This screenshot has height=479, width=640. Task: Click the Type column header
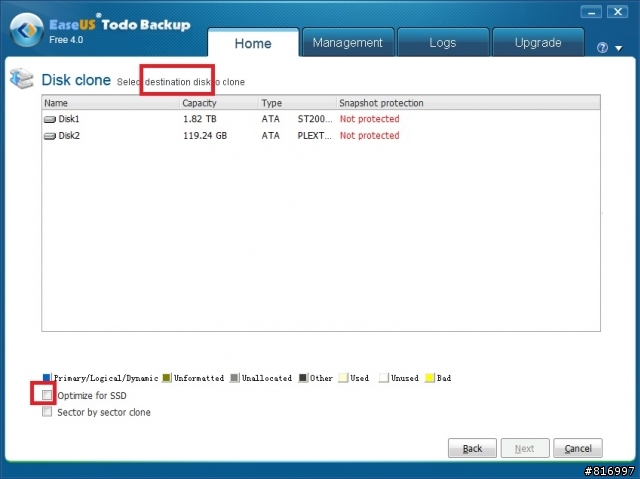298,103
